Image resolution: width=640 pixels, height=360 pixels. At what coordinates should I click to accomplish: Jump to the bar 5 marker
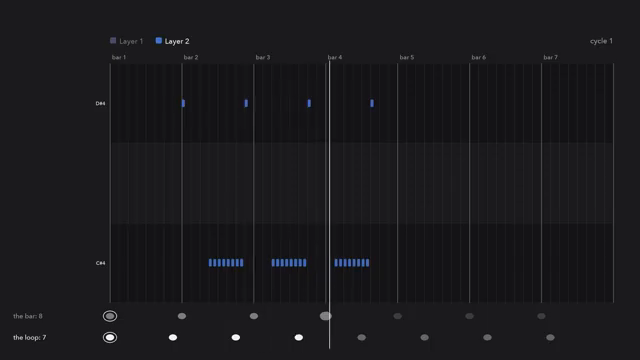click(407, 57)
